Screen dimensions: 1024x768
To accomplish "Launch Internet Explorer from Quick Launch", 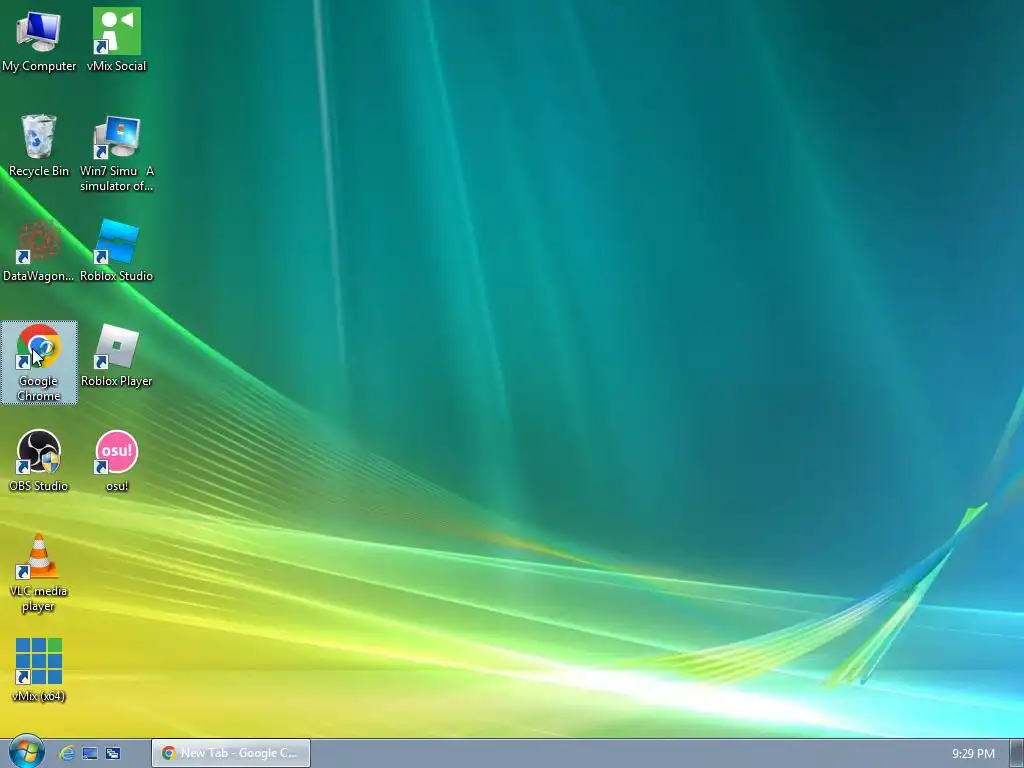I will (67, 753).
